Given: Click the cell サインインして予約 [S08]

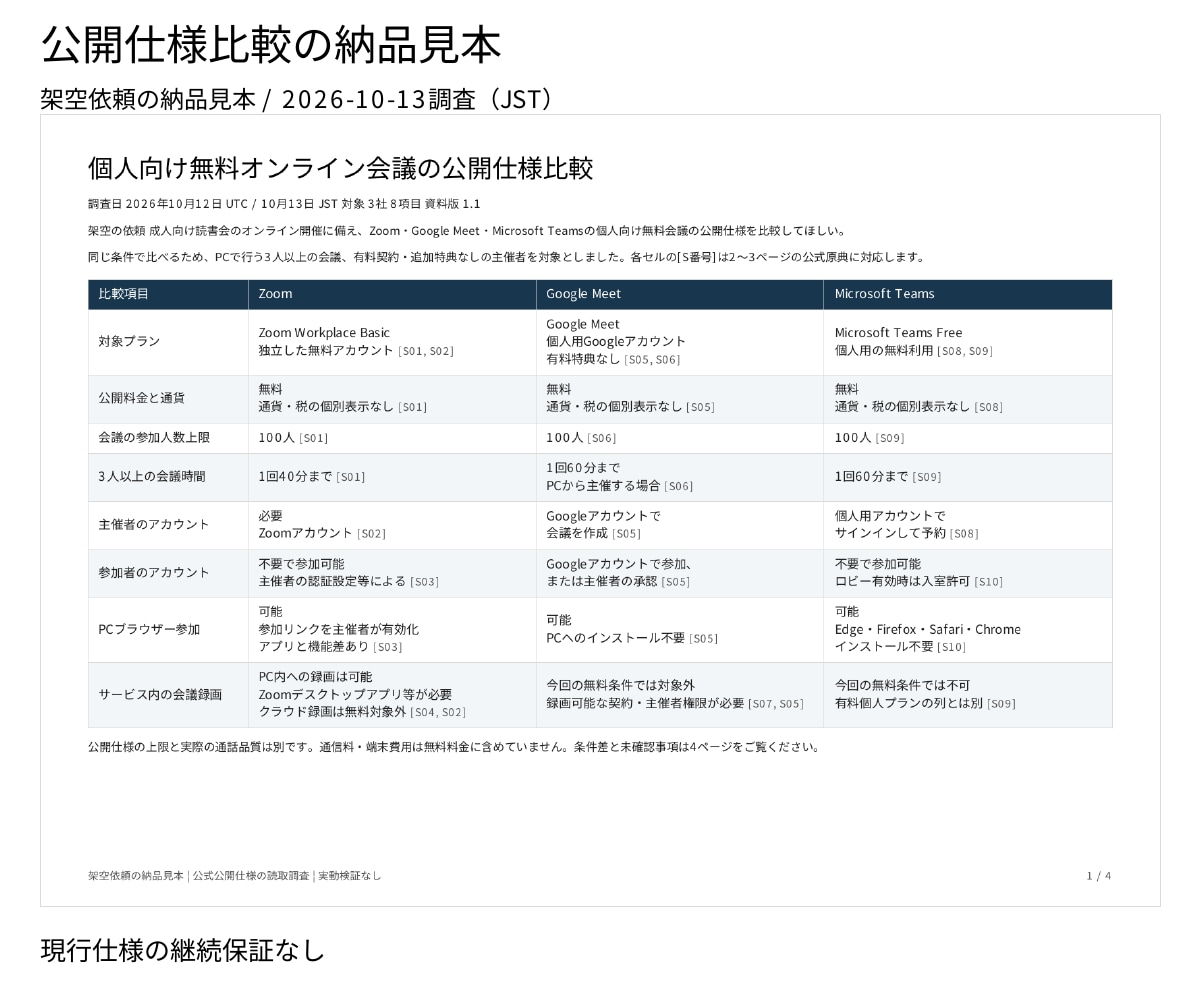Looking at the screenshot, I should 968,525.
